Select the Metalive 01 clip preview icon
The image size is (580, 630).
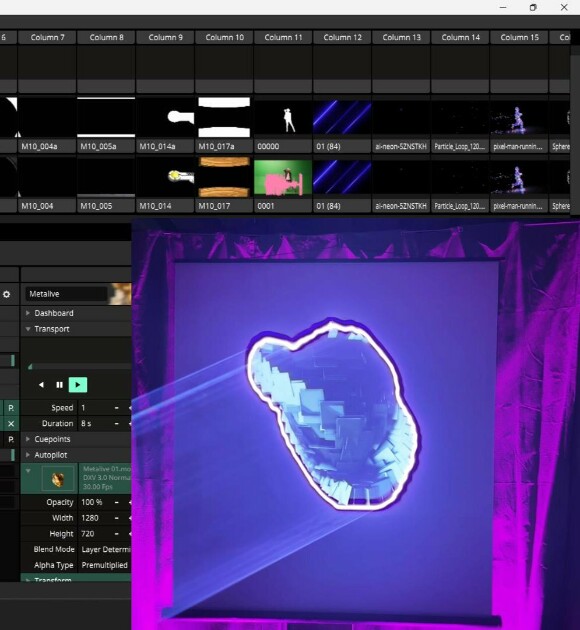(58, 479)
